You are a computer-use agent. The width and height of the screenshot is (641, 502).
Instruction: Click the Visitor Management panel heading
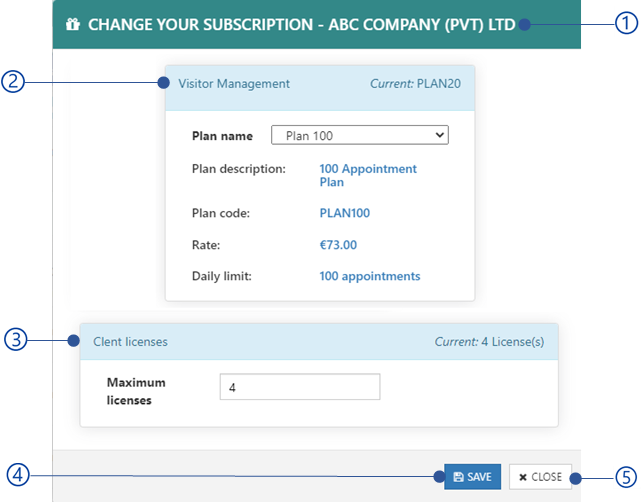point(234,83)
